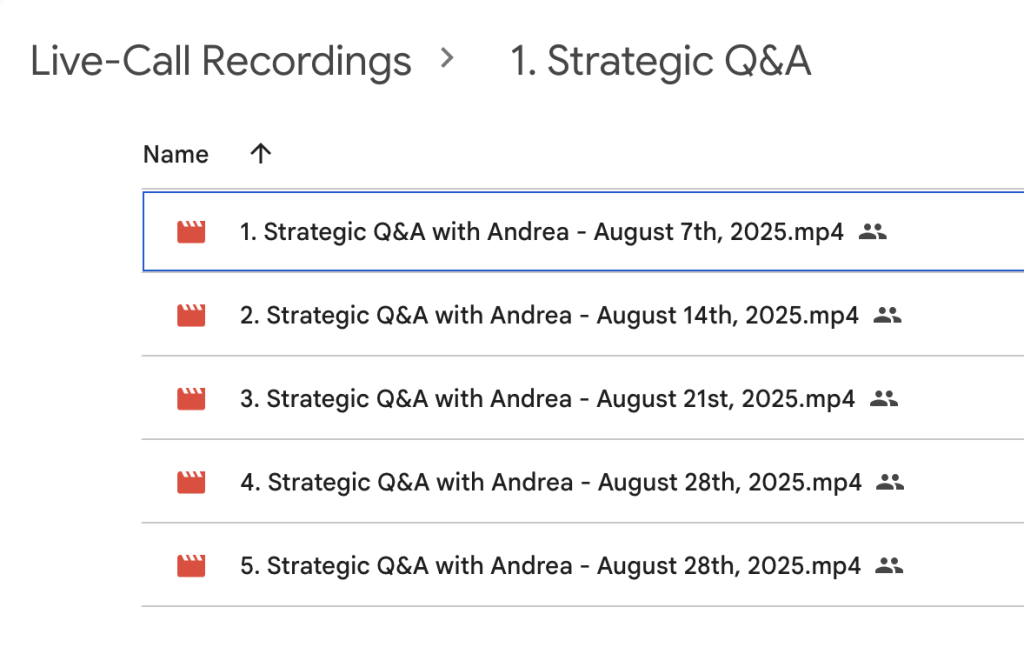1024x654 pixels.
Task: Select 3. Strategic Q&A August 21st file
Action: click(x=547, y=399)
